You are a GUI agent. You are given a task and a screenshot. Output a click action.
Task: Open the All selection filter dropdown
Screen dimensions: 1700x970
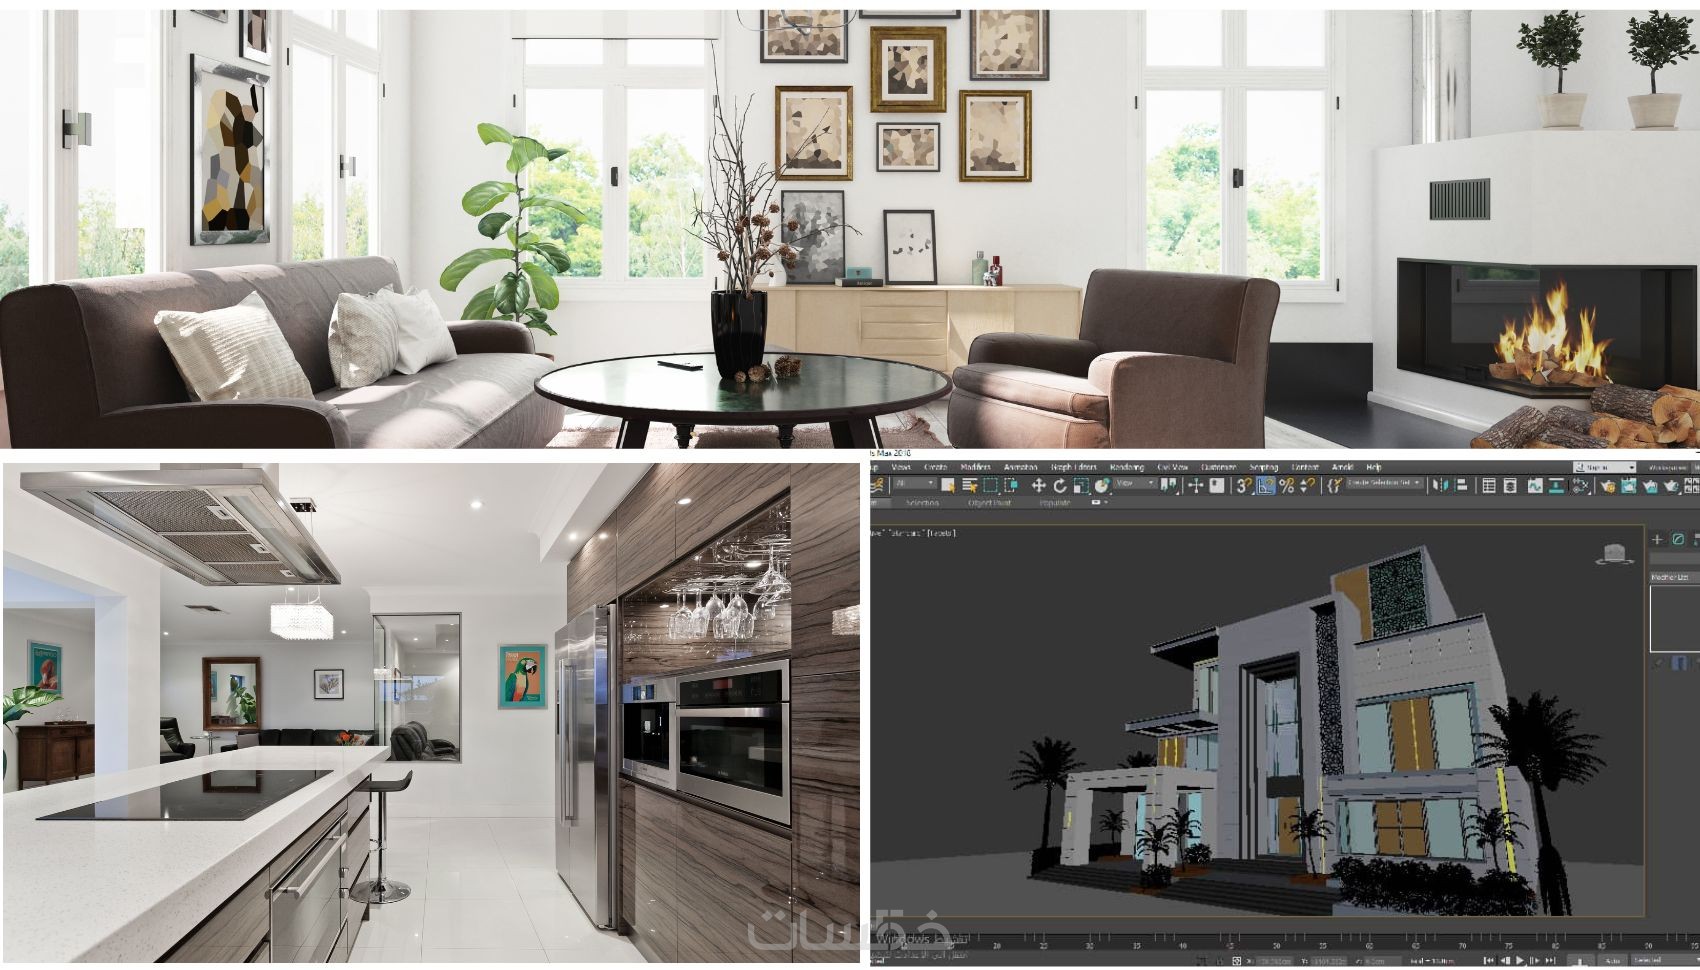(x=915, y=484)
